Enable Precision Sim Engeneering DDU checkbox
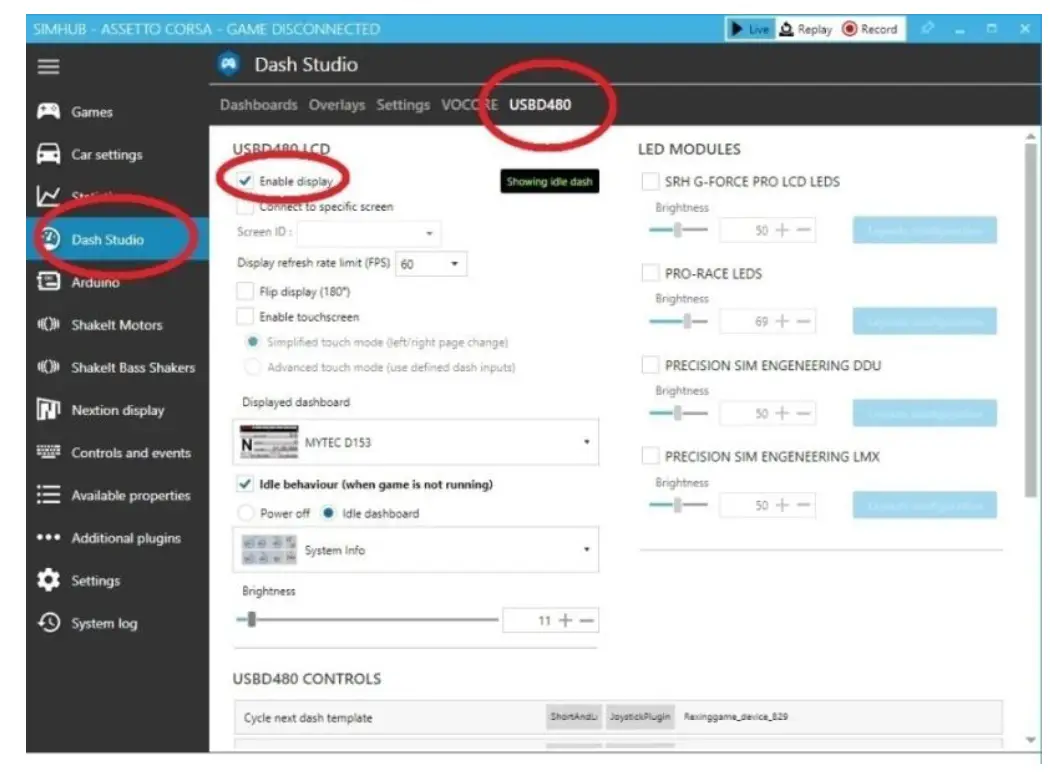Screen dimensions: 1050x783 pyautogui.click(x=650, y=364)
